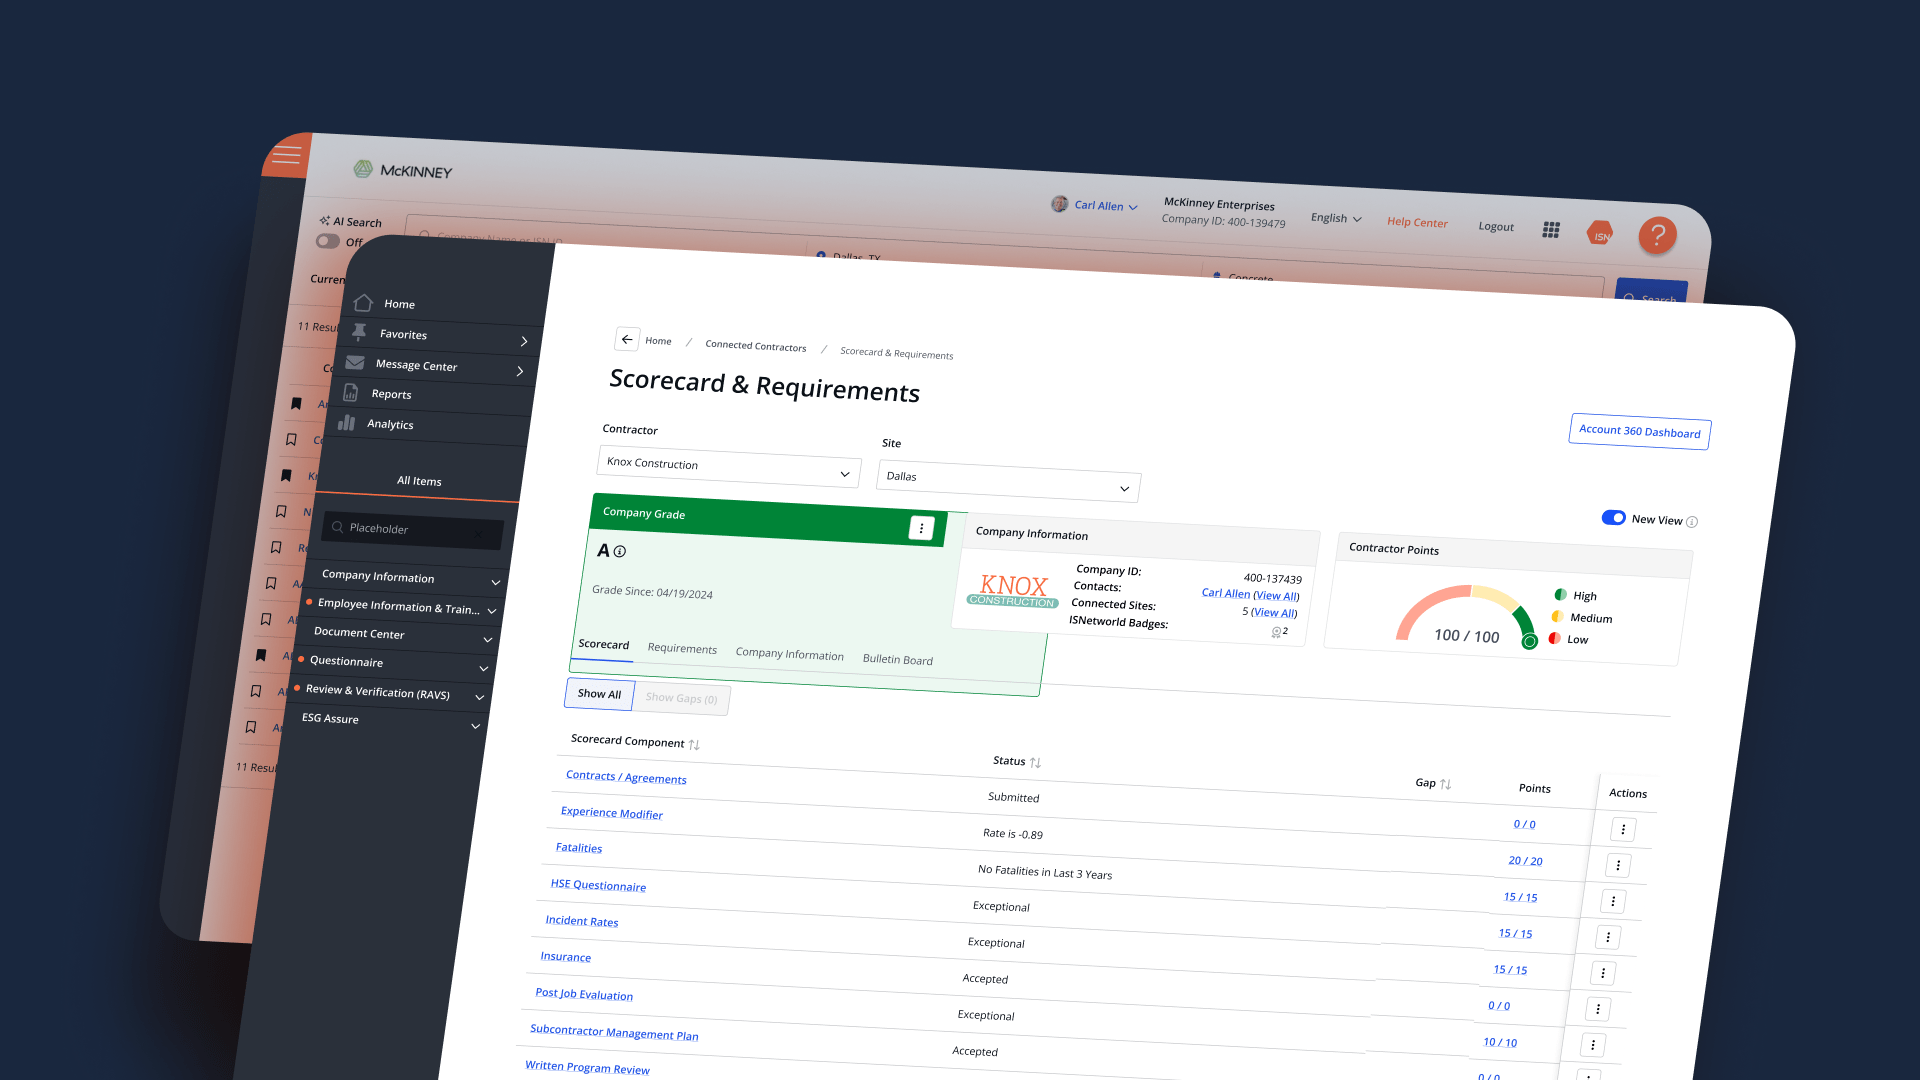View all connected sites link
The height and width of the screenshot is (1081, 1920).
pyautogui.click(x=1274, y=613)
